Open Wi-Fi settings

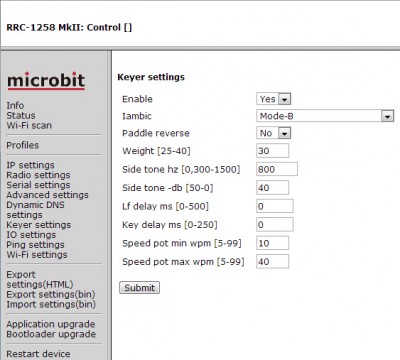tap(37, 255)
